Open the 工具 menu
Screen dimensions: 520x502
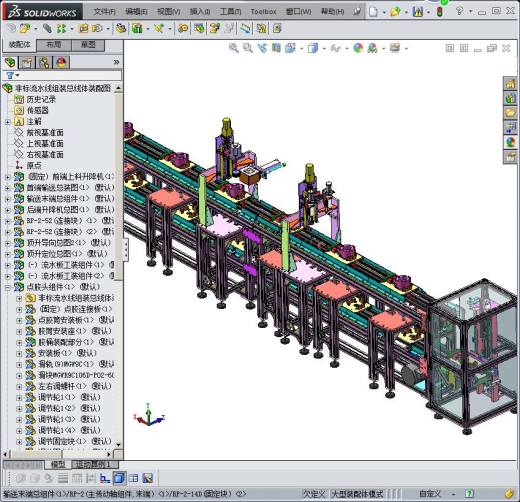(230, 12)
